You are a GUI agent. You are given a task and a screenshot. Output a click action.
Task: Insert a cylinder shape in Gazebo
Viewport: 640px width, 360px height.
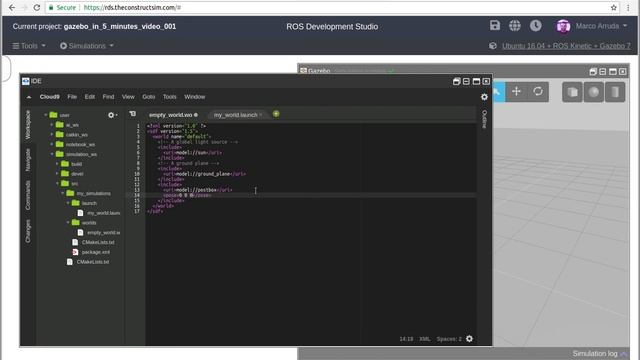click(615, 92)
